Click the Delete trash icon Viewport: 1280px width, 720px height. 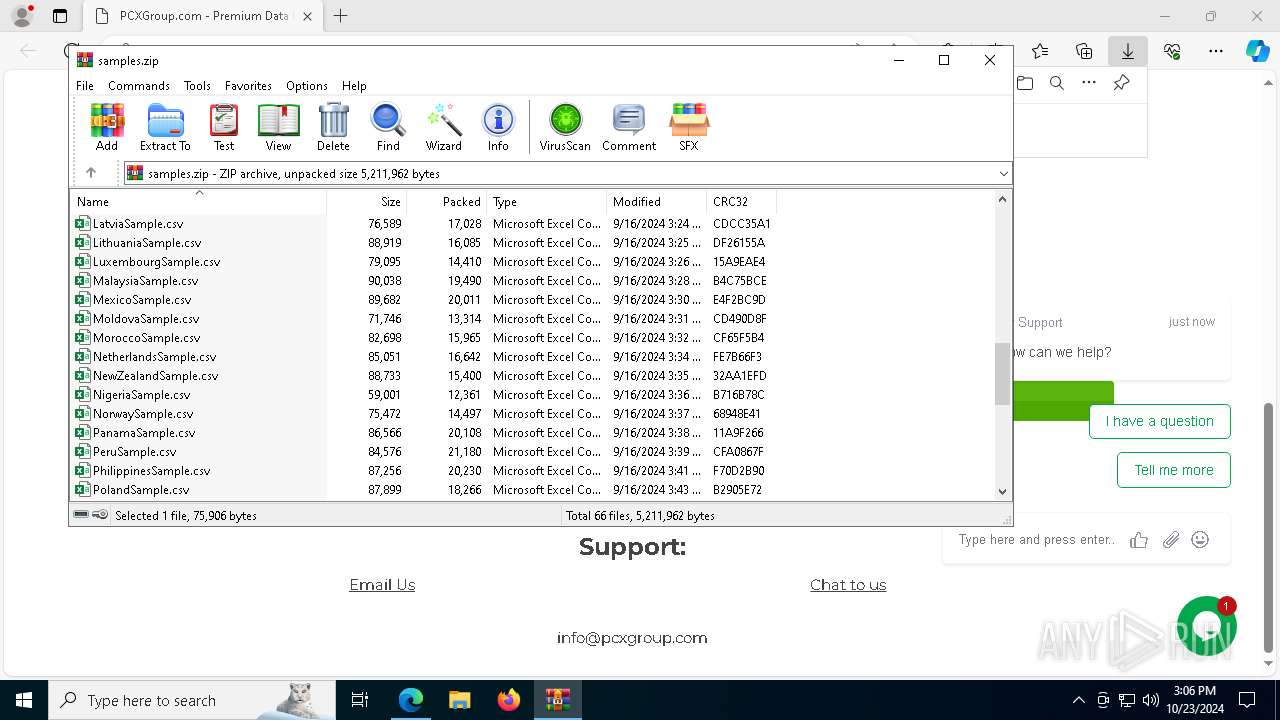click(x=333, y=127)
